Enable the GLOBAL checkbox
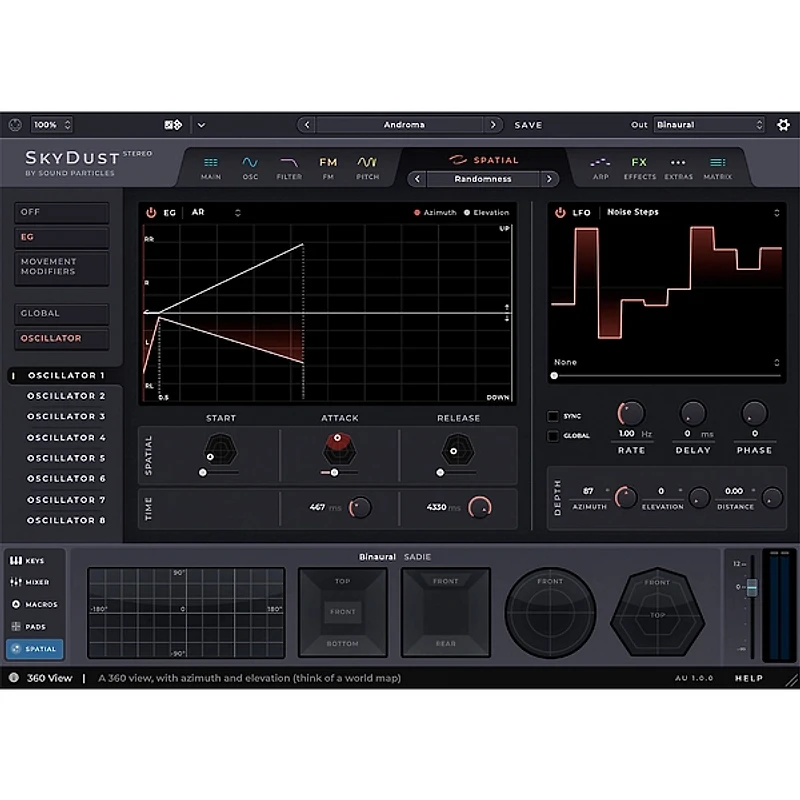The width and height of the screenshot is (800, 800). pyautogui.click(x=553, y=436)
